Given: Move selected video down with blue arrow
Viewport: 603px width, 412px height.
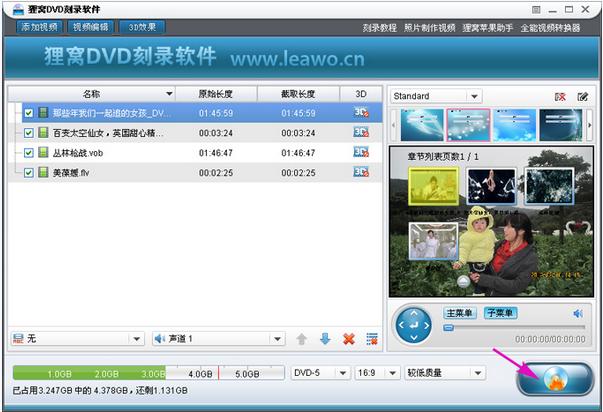Looking at the screenshot, I should click(x=325, y=339).
